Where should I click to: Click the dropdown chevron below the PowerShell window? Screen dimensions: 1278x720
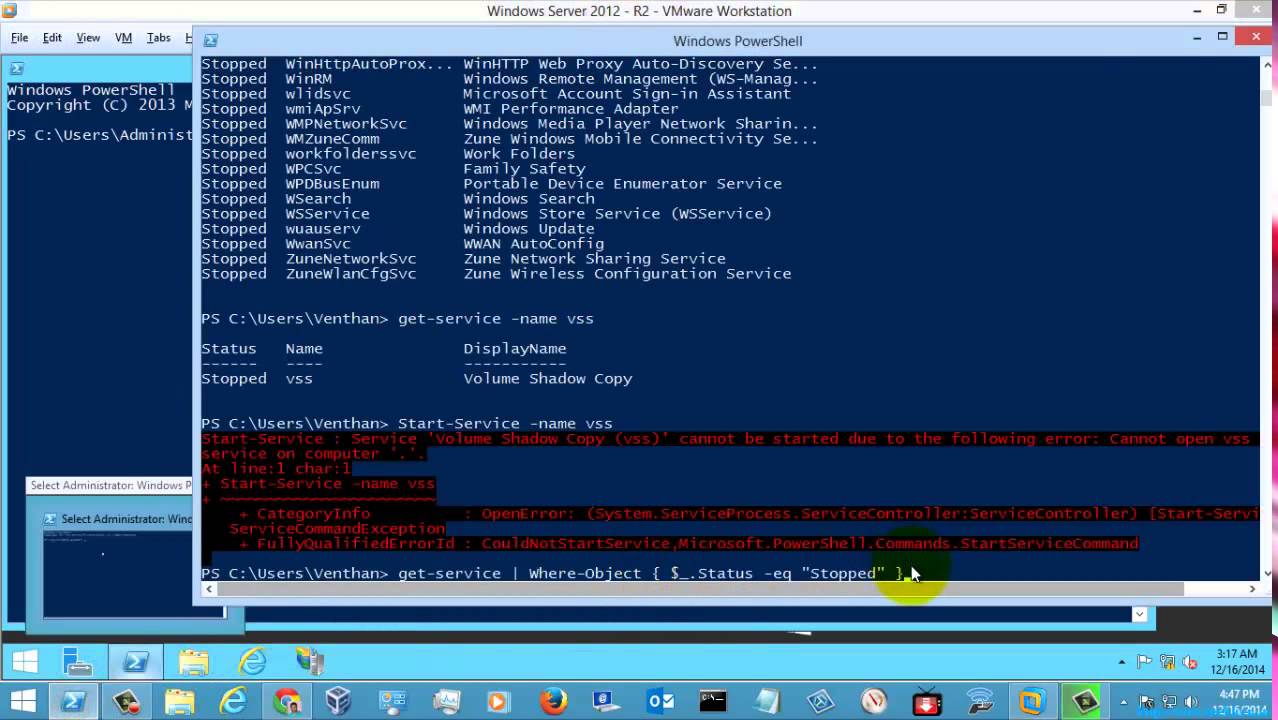[1139, 614]
